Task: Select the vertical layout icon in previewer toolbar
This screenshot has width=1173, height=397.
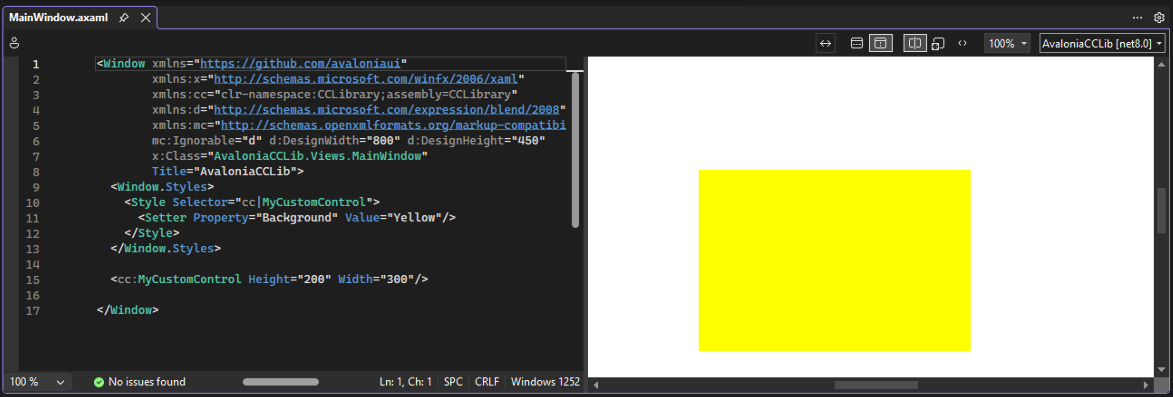Action: pos(880,43)
